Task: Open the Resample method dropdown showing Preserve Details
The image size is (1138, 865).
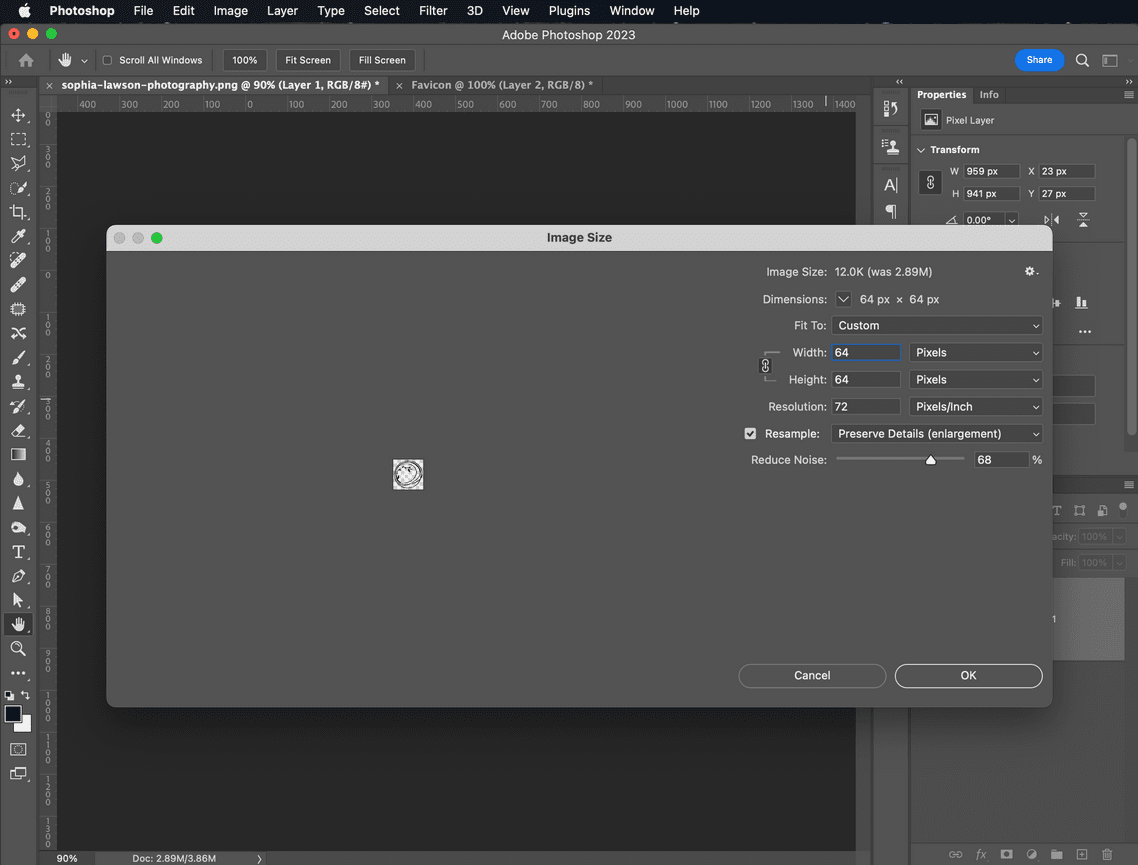Action: (x=937, y=433)
